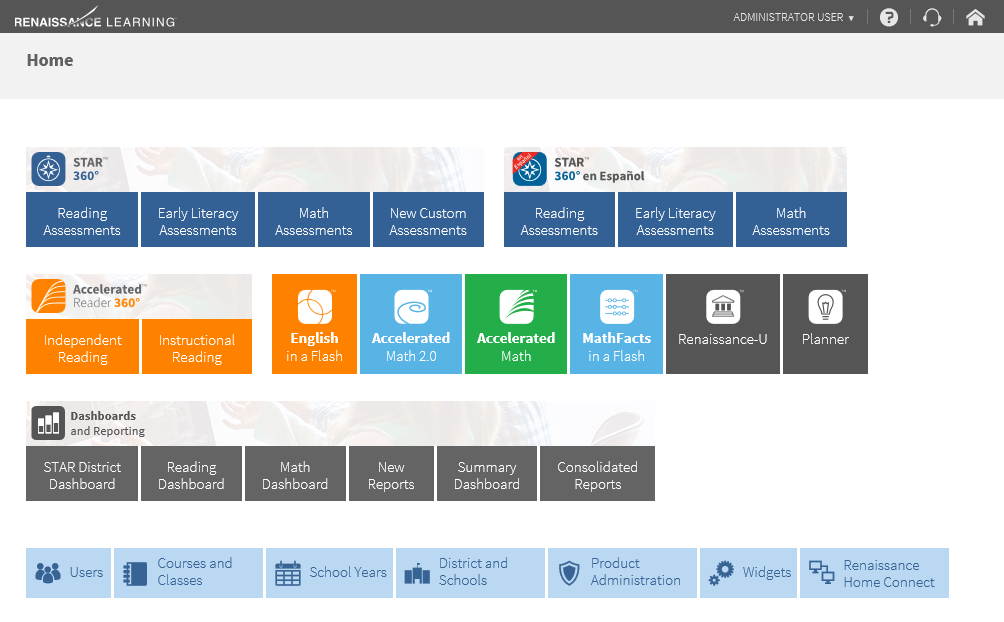Image resolution: width=1004 pixels, height=622 pixels.
Task: Click the STAR 360 en Español icon
Action: point(530,169)
